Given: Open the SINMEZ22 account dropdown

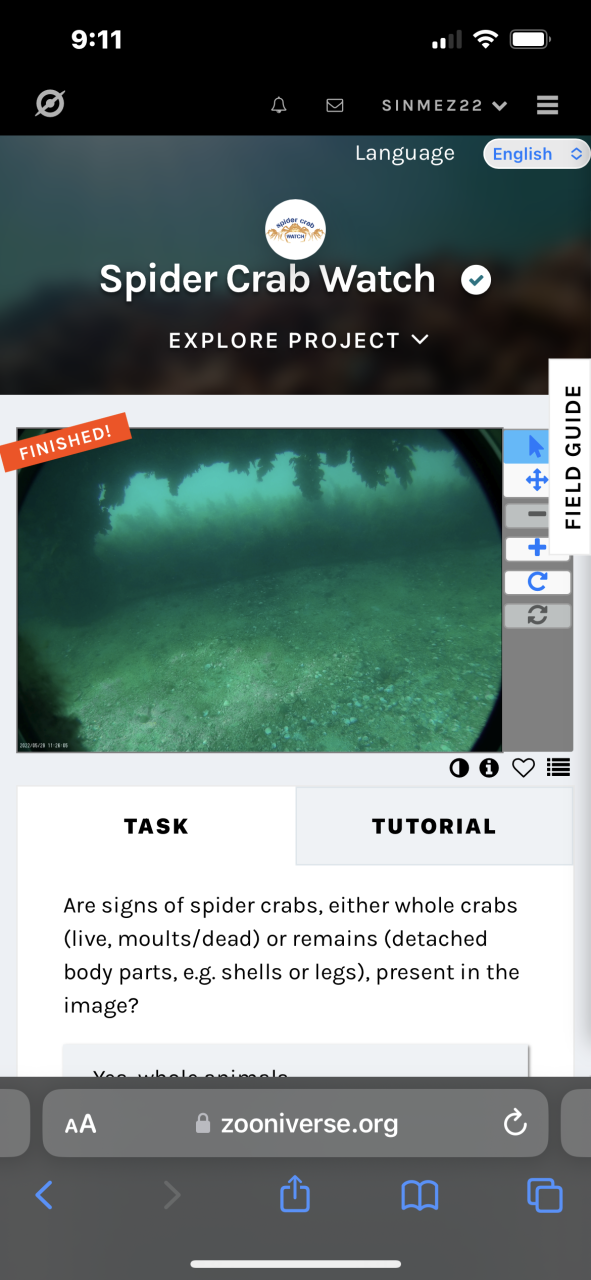Looking at the screenshot, I should tap(444, 105).
